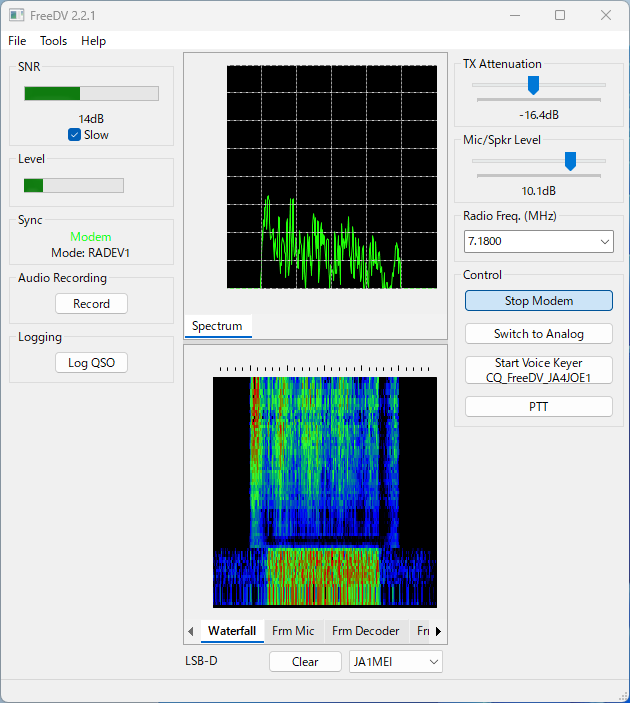Uncheck the Slow SNR checkbox
The height and width of the screenshot is (703, 630).
74,135
